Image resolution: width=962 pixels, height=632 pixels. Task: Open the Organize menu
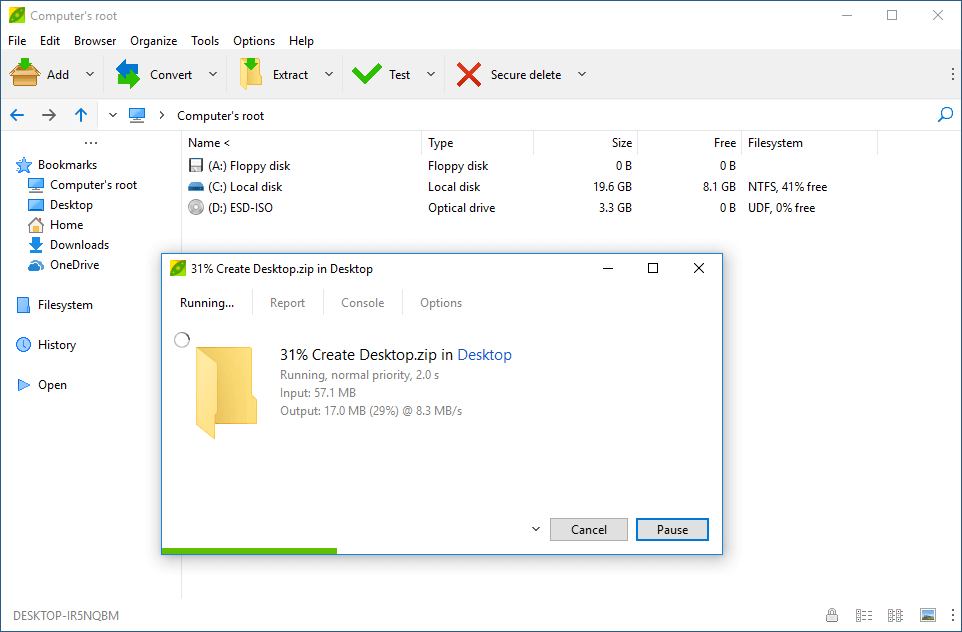153,41
